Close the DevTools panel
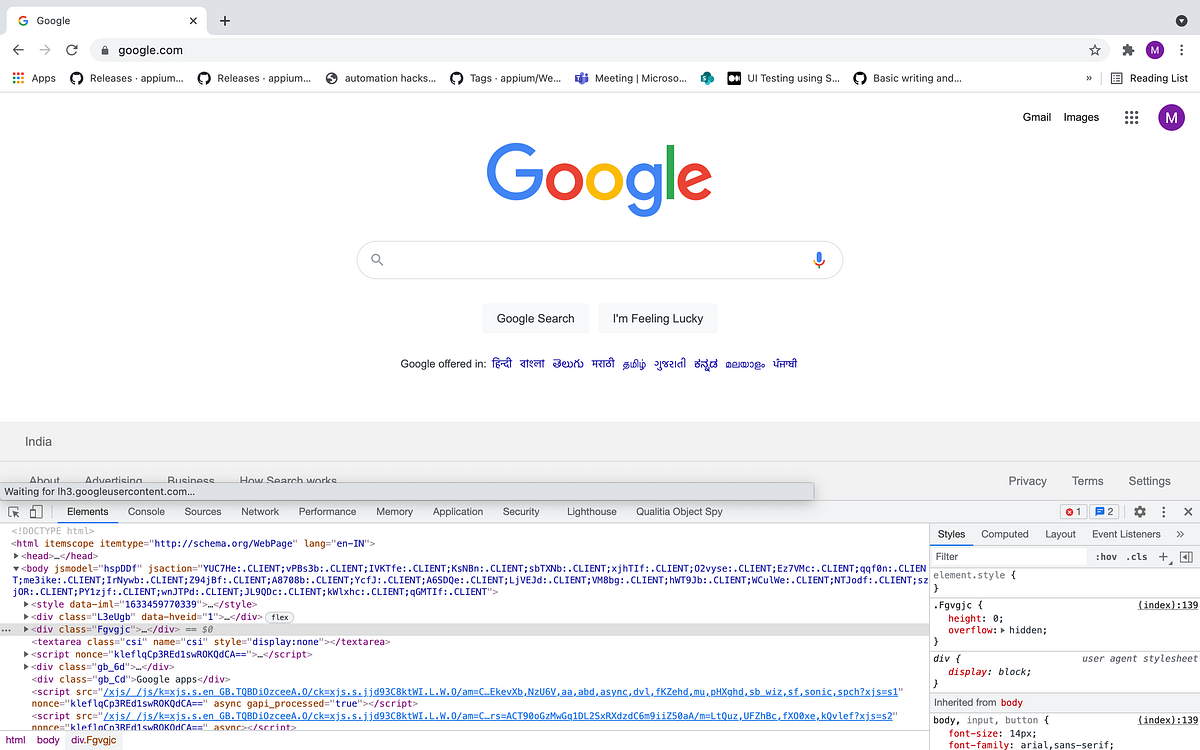 [x=1188, y=511]
